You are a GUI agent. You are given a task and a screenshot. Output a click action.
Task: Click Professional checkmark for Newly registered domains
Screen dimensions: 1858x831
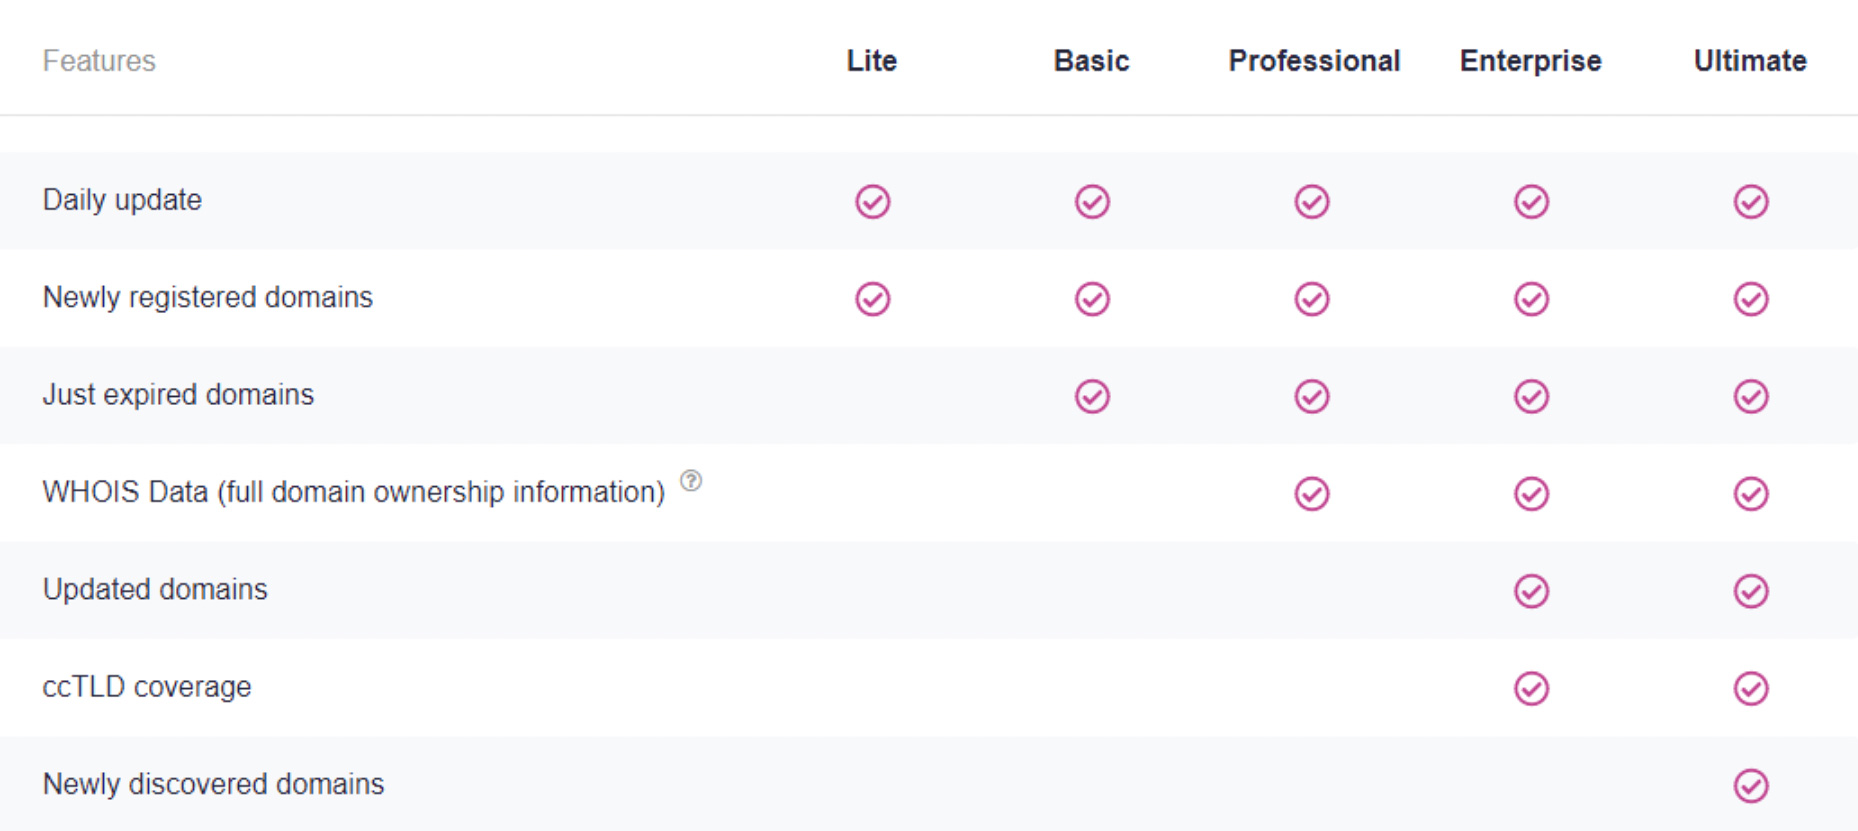(x=1312, y=299)
